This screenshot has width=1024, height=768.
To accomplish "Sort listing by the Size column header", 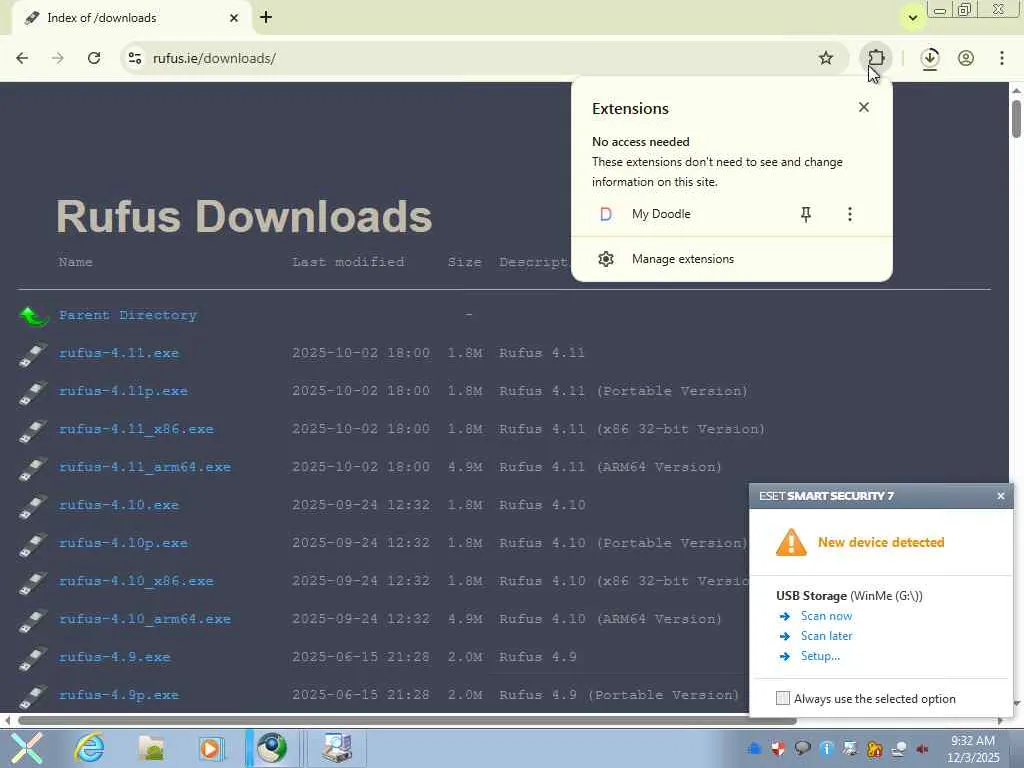I will pyautogui.click(x=464, y=262).
